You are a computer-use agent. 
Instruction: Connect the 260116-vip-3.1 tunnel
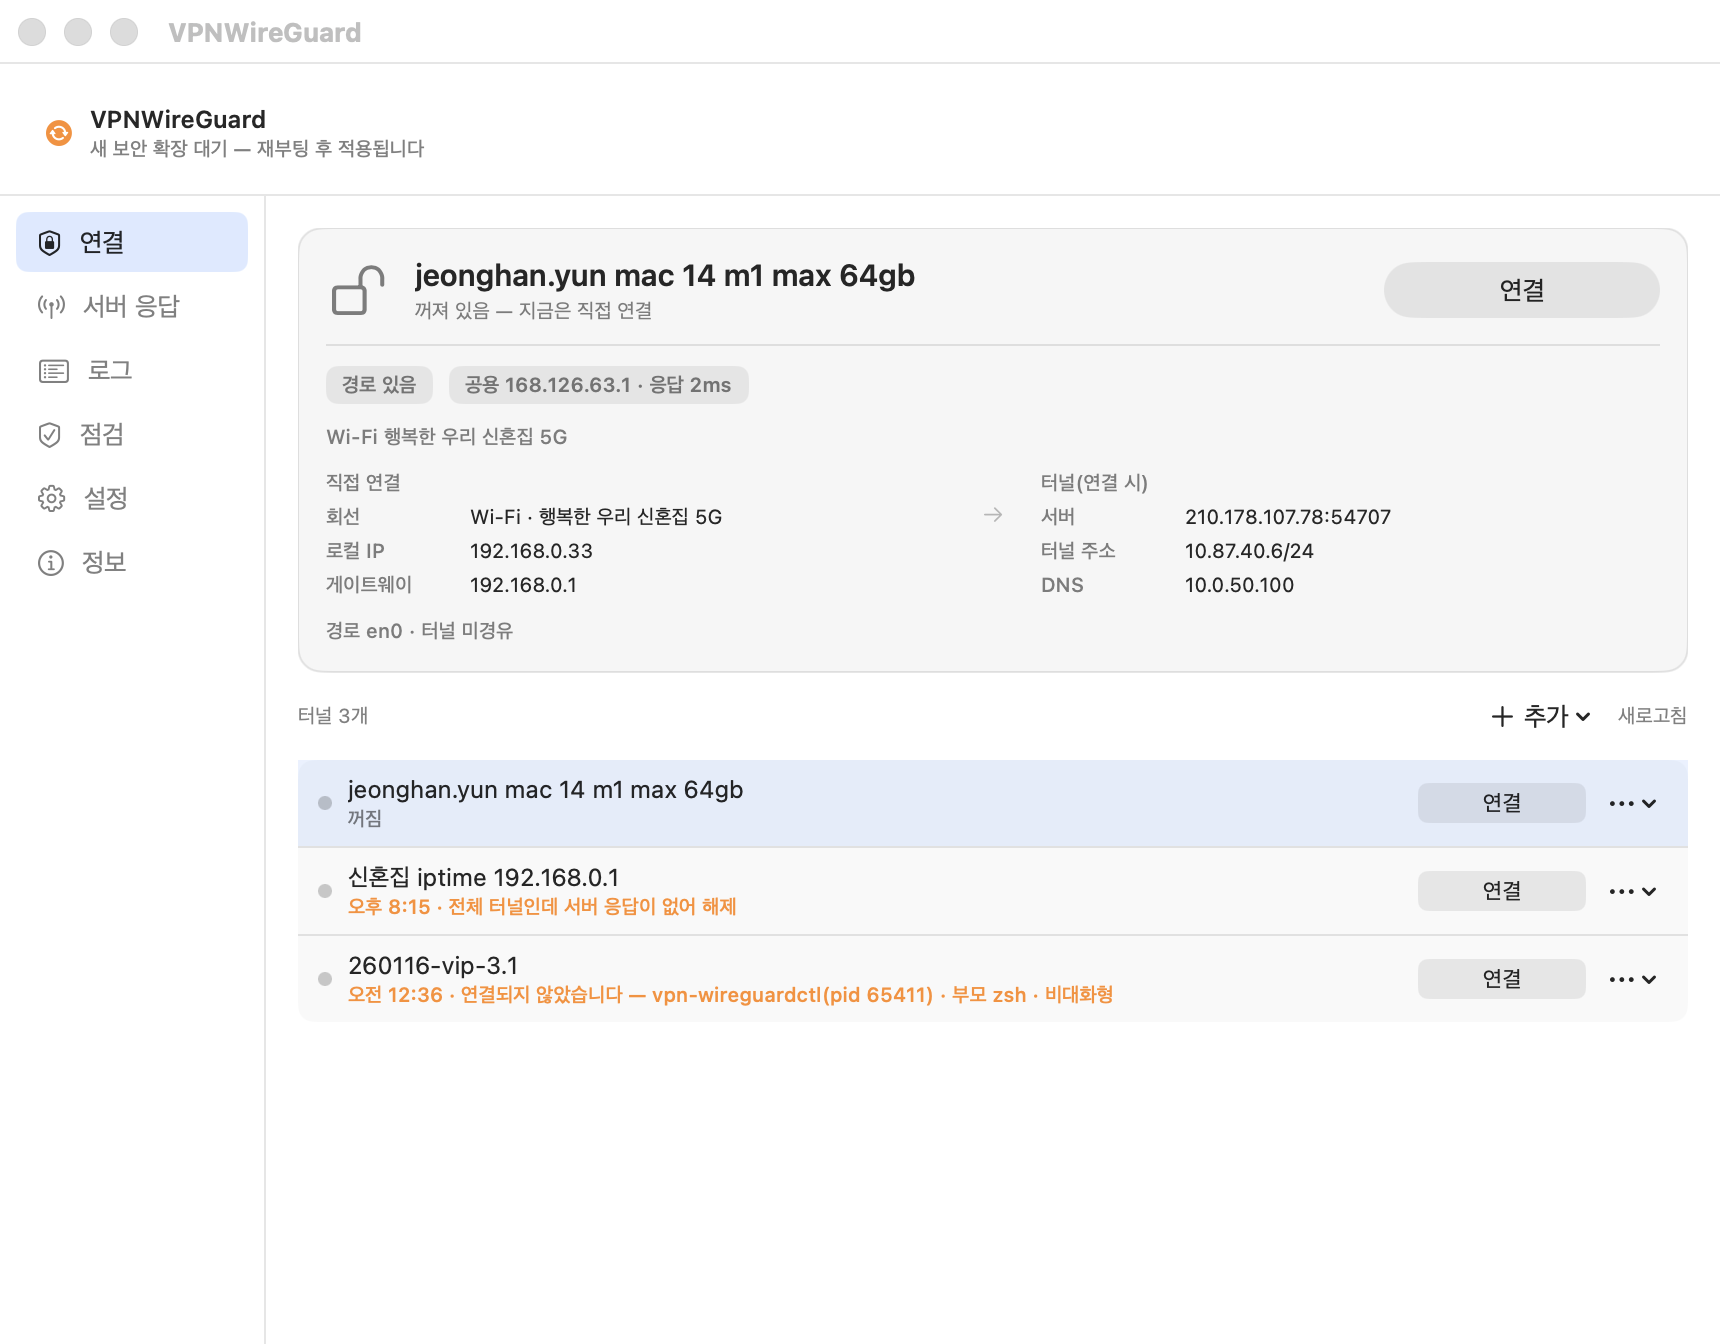[x=1501, y=979]
